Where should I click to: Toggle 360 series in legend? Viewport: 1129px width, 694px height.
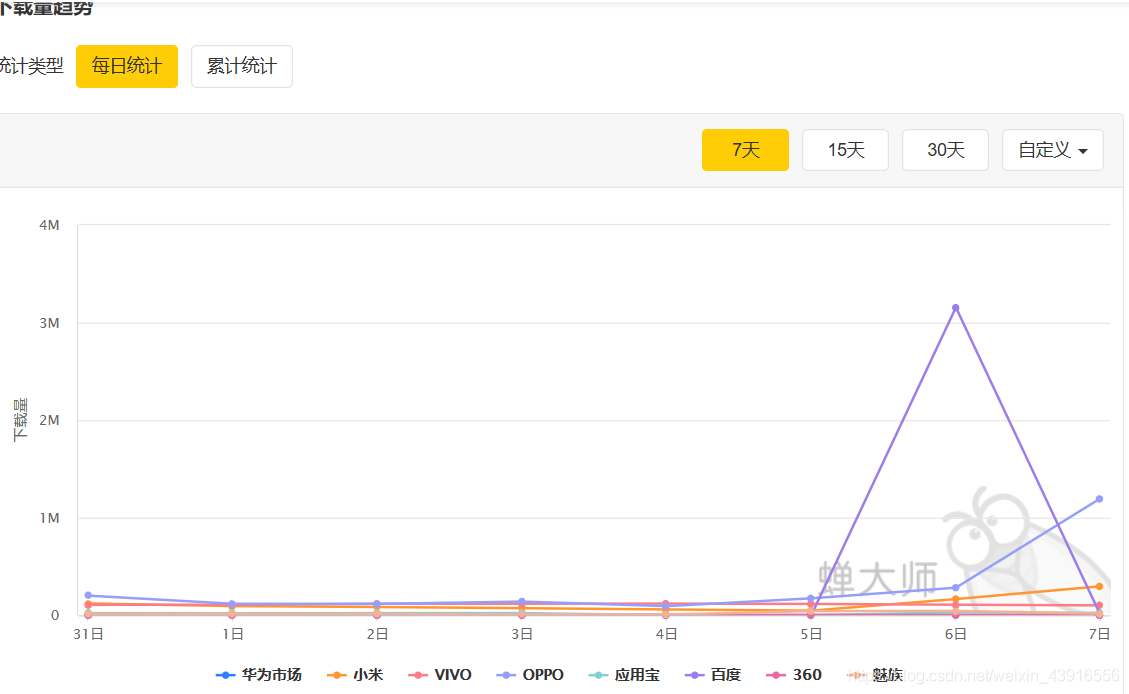794,675
